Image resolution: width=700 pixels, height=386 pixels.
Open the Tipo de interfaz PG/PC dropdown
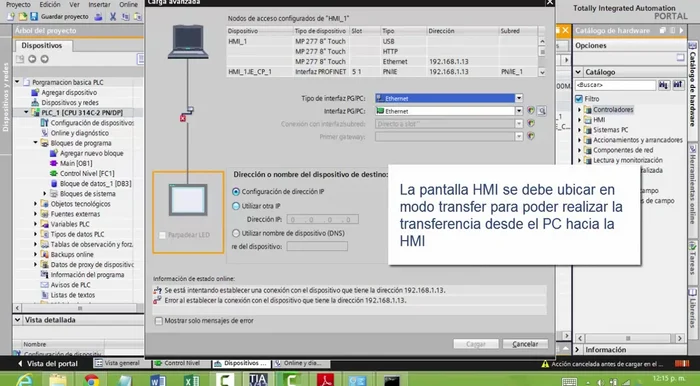pos(519,98)
